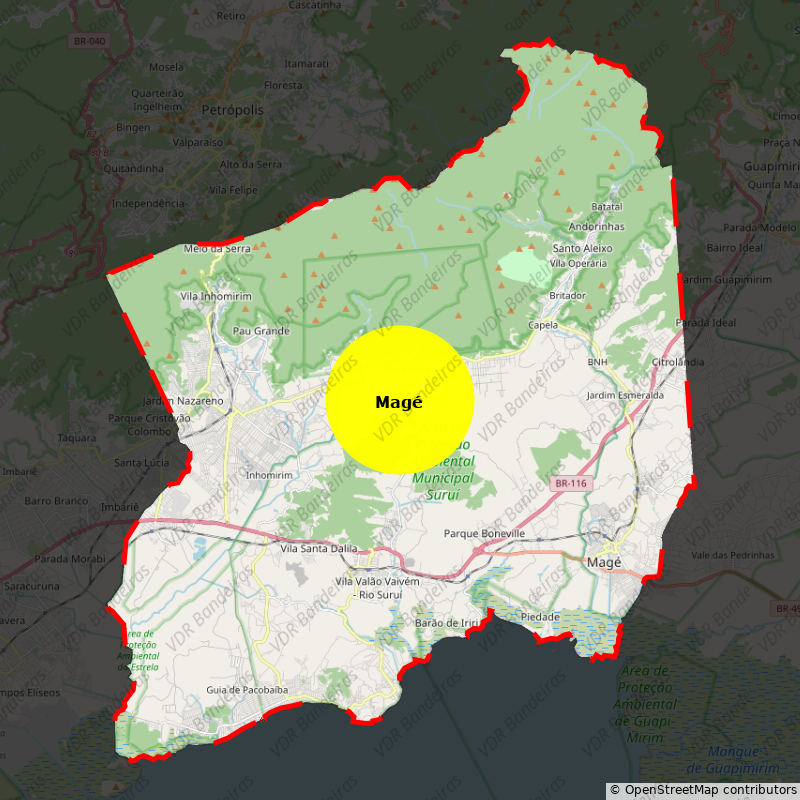Screen dimensions: 800x800
Task: Select the Andorinhas label on map
Action: click(x=596, y=226)
